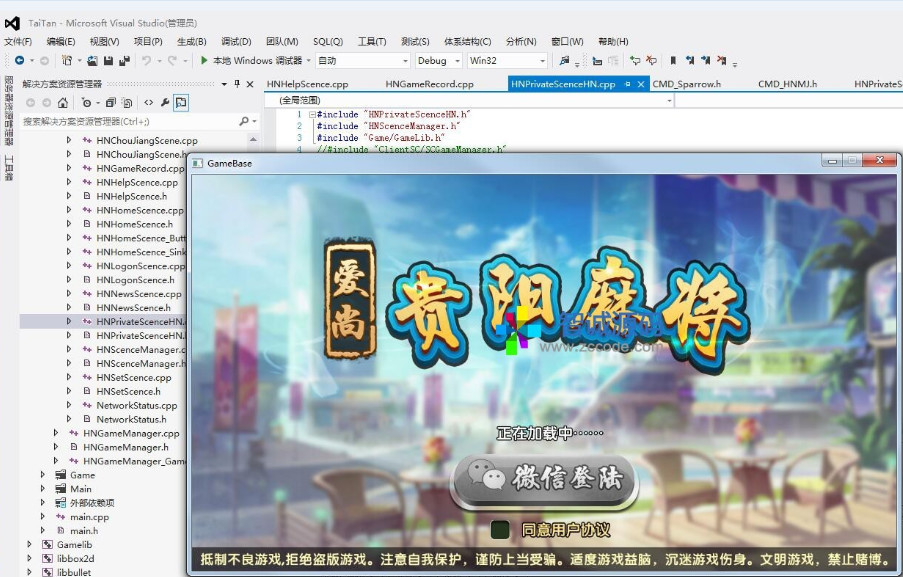The height and width of the screenshot is (577, 903).
Task: Open the dropdown arrow beside 本地 Windows 调试器
Action: coord(309,60)
